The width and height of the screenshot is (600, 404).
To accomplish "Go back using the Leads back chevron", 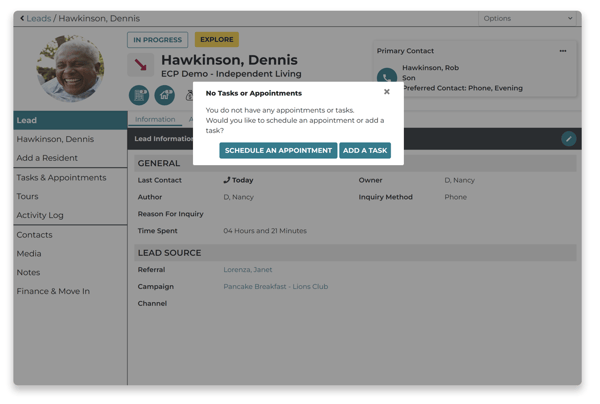I will [x=22, y=18].
